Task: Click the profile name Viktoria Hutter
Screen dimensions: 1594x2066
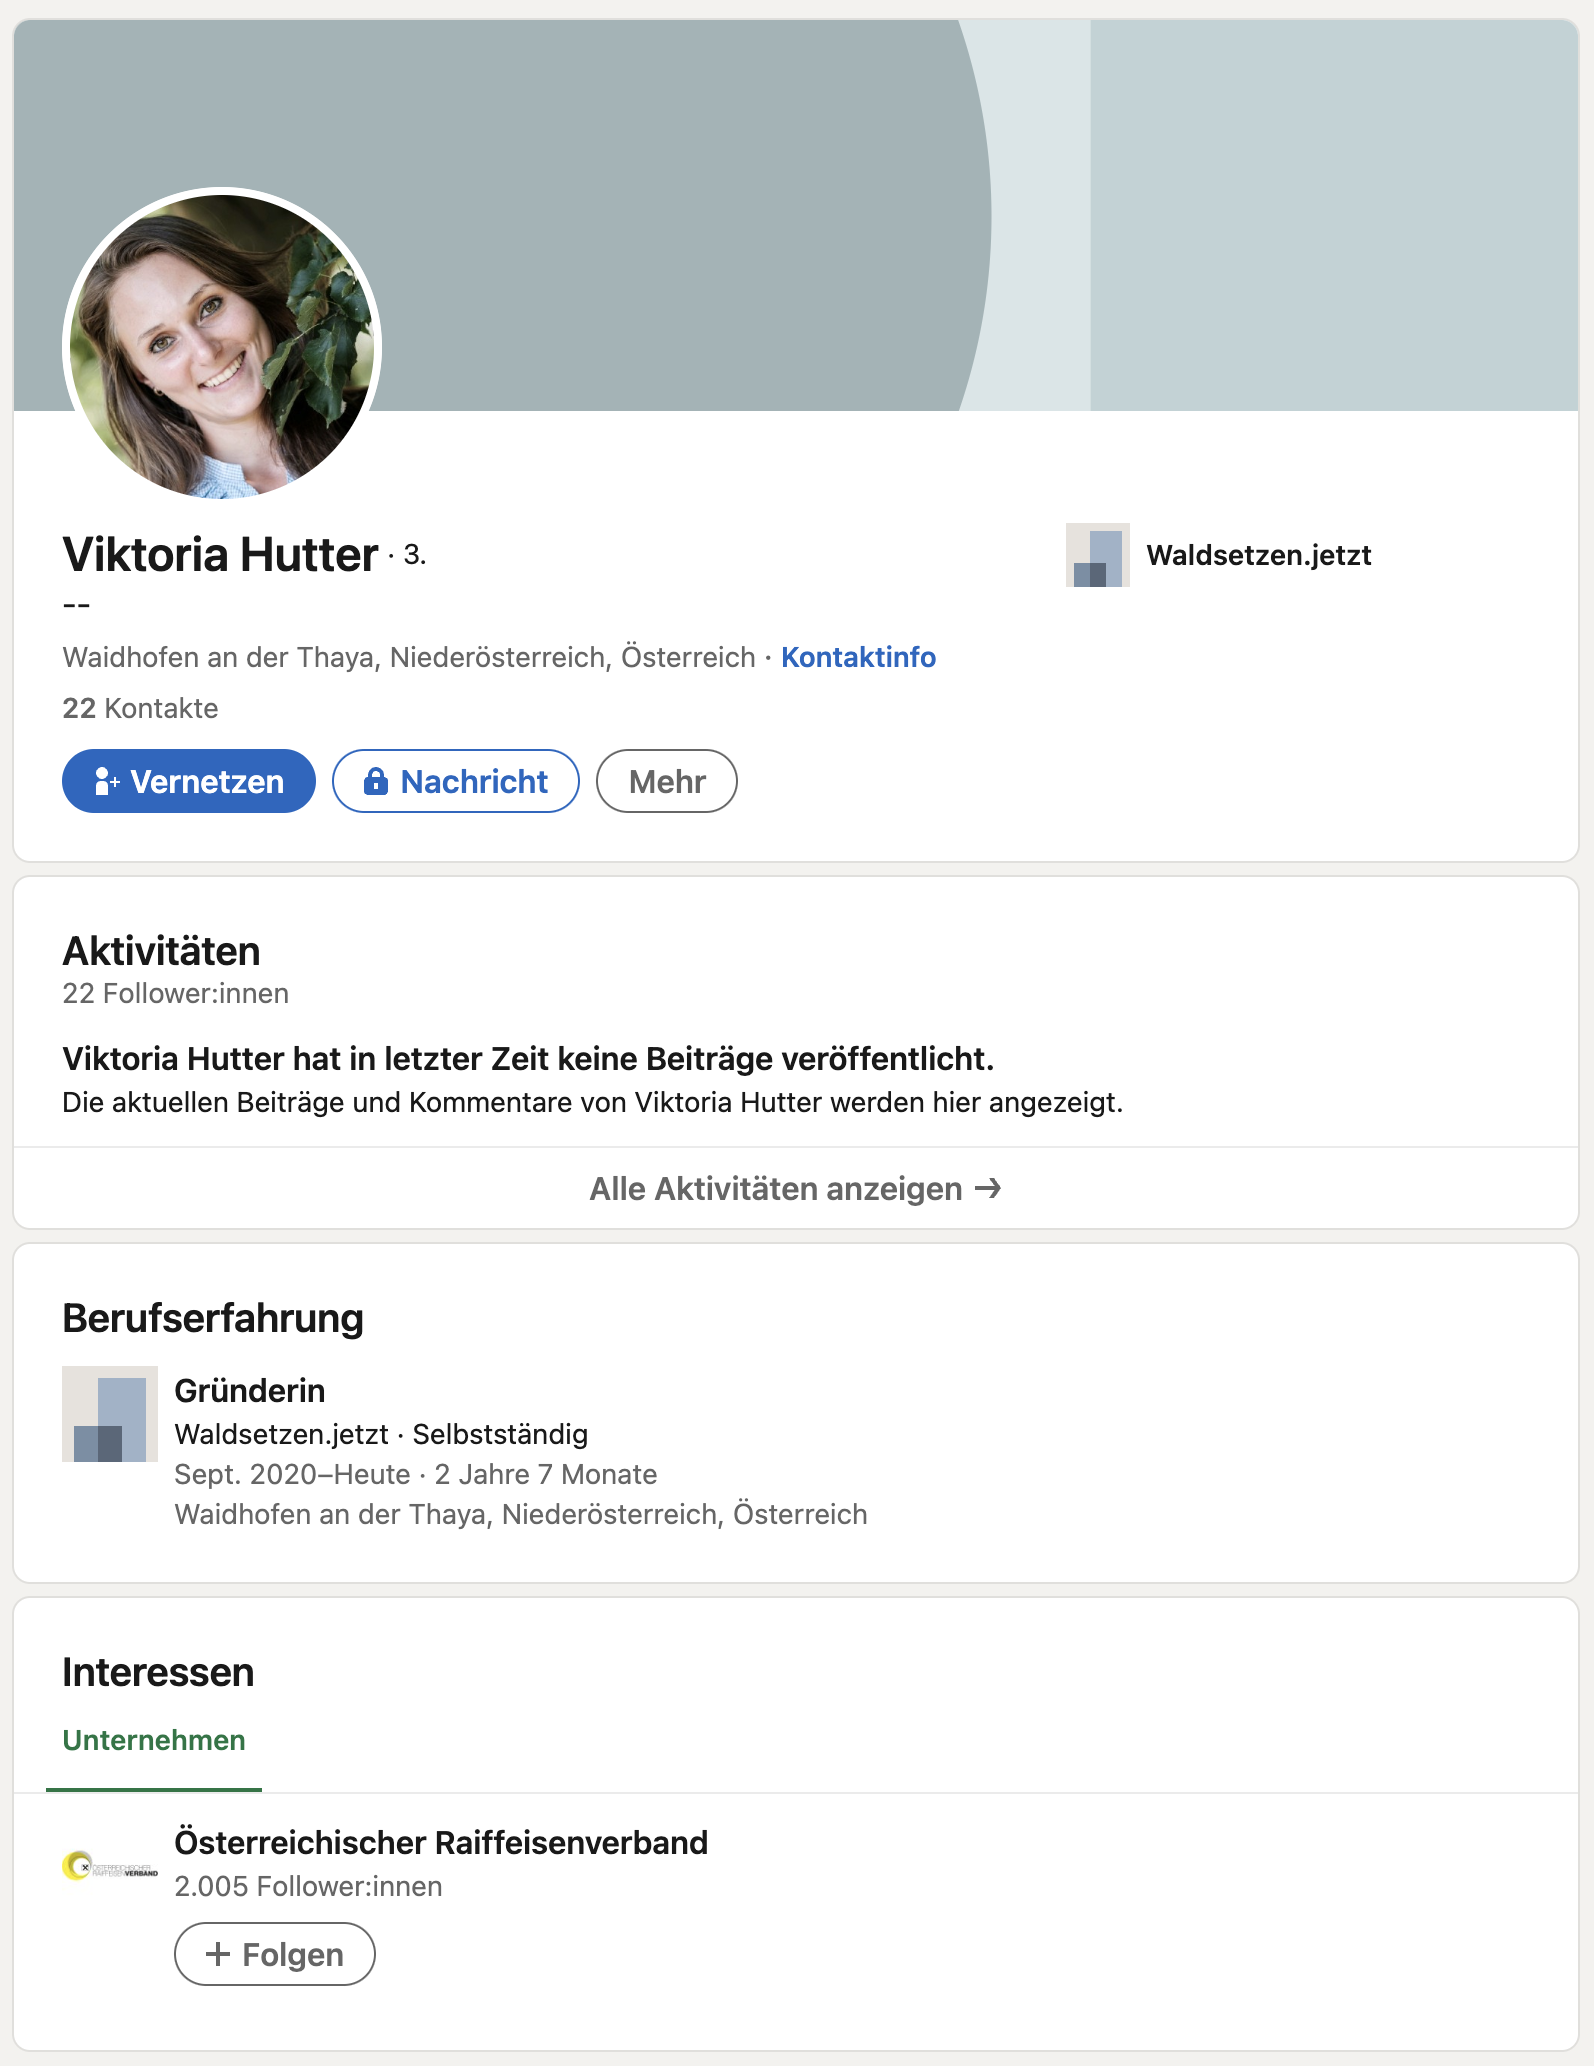Action: click(x=220, y=554)
